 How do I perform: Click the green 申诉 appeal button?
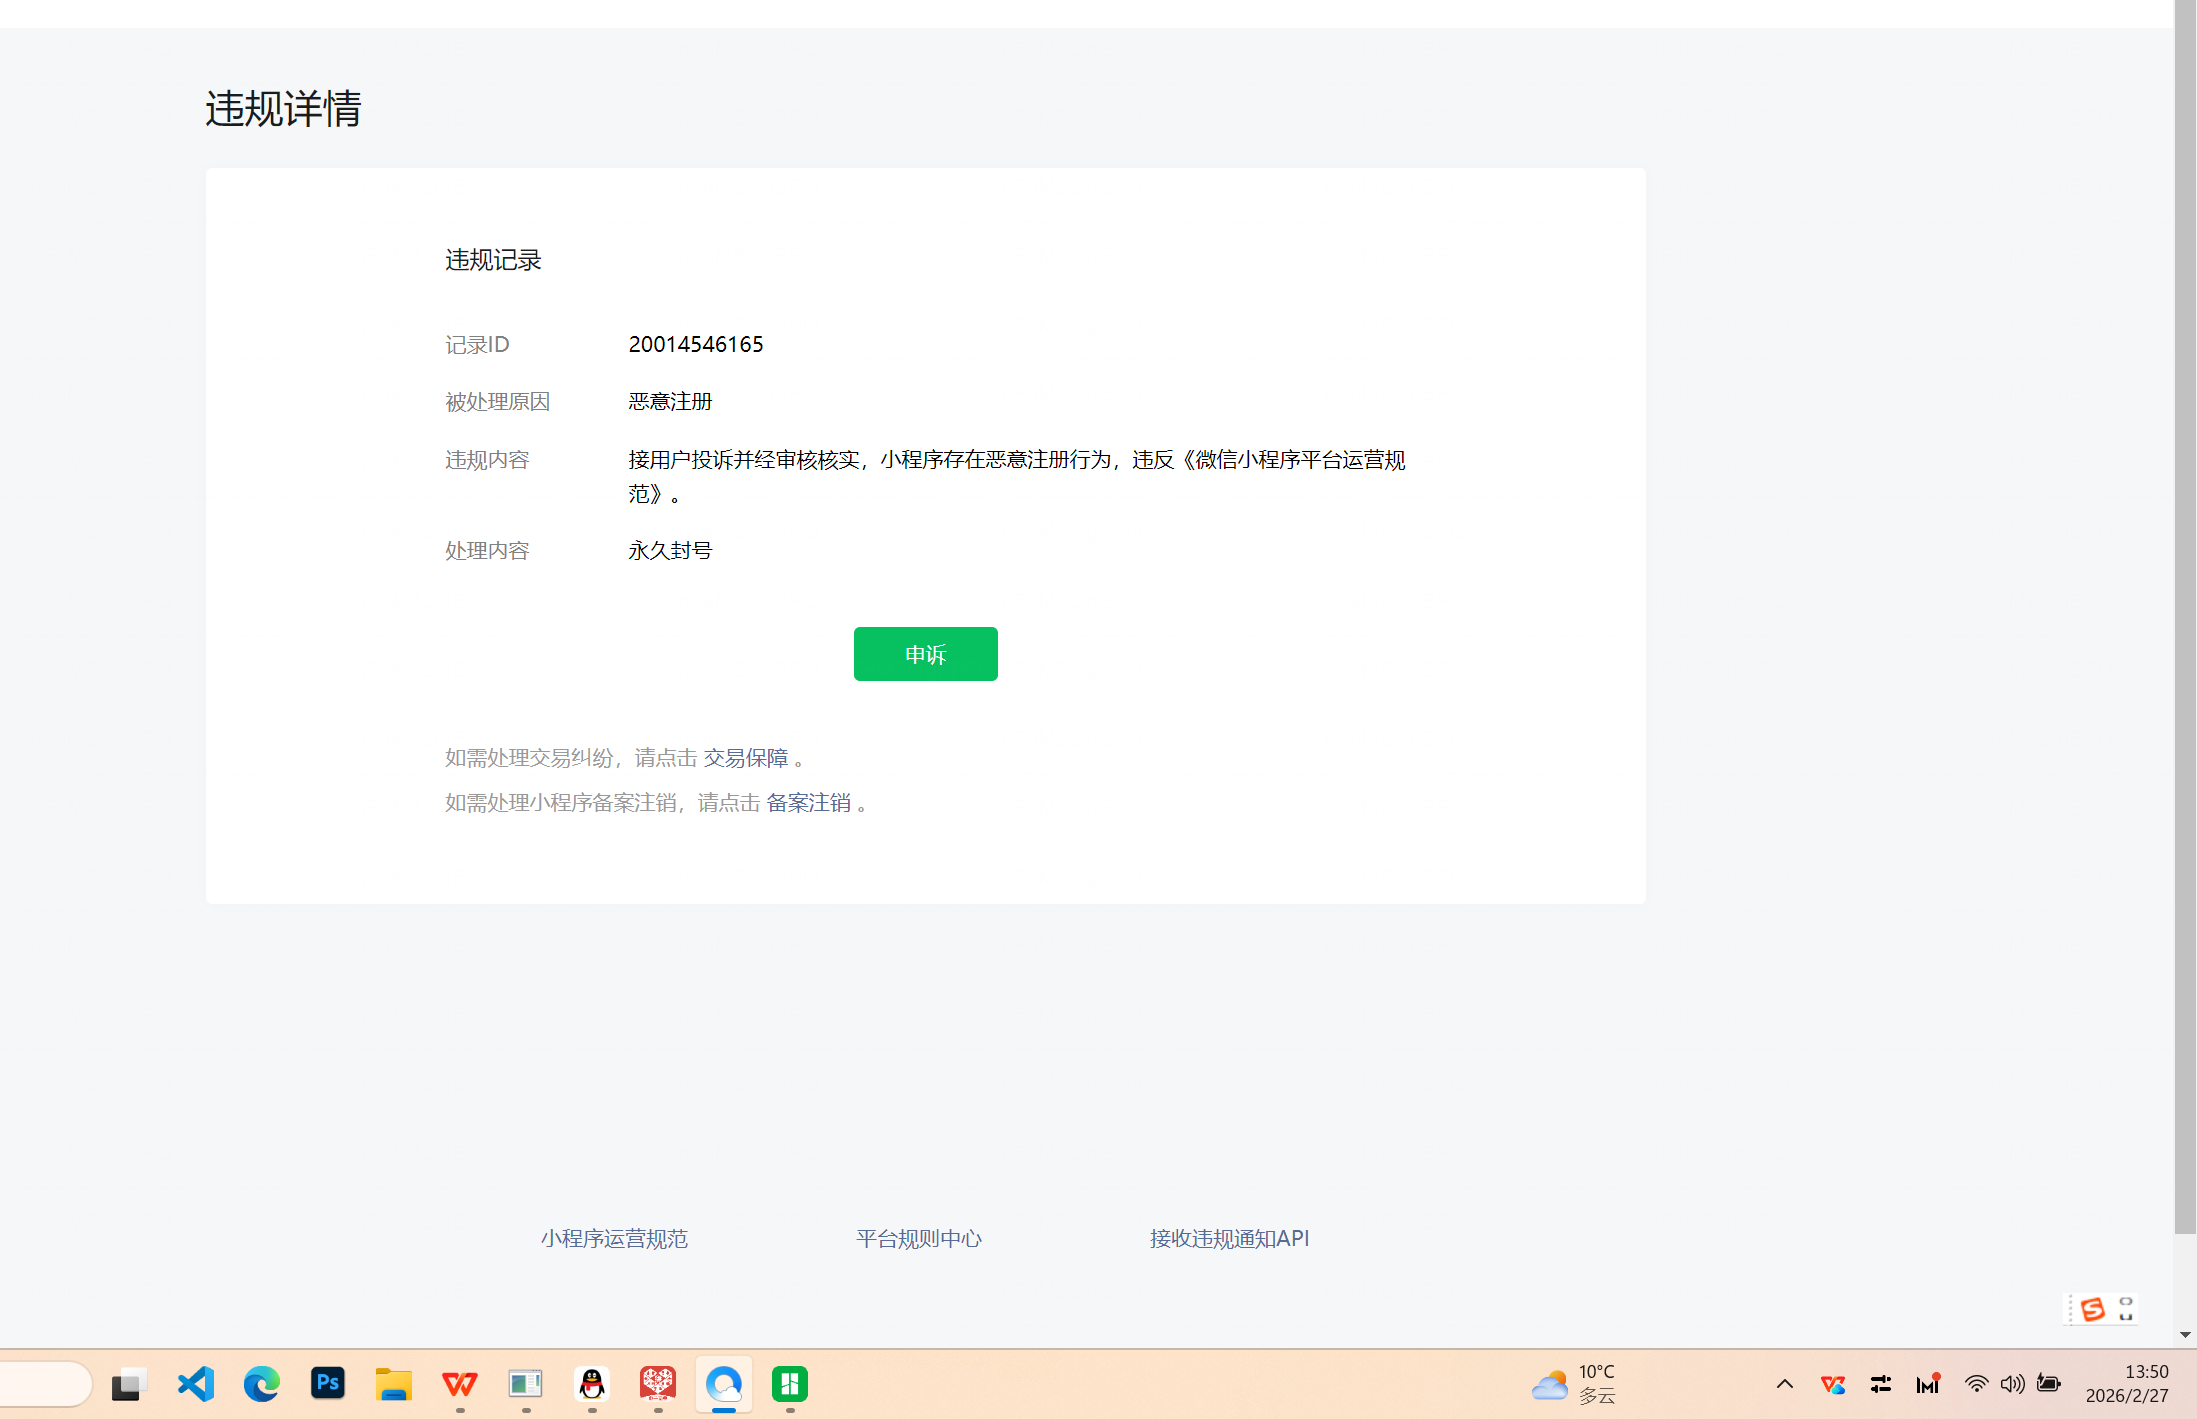[x=925, y=654]
